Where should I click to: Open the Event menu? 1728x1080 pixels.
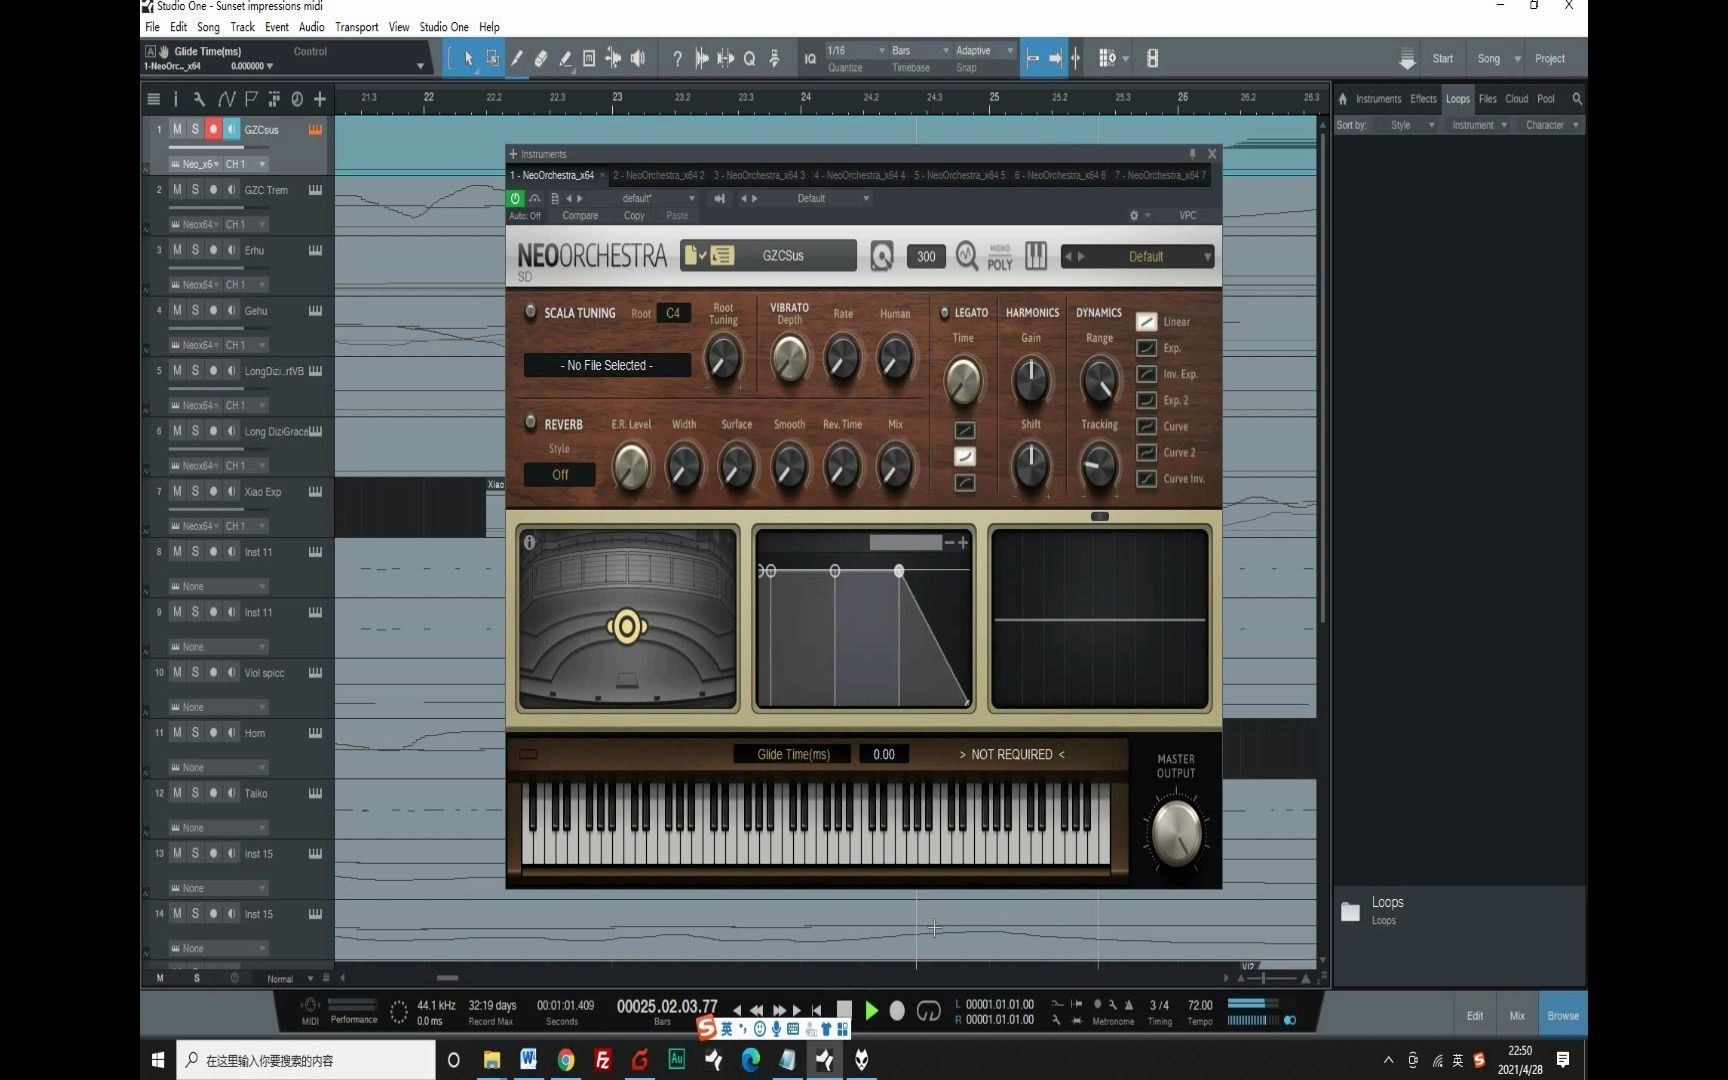pos(277,27)
